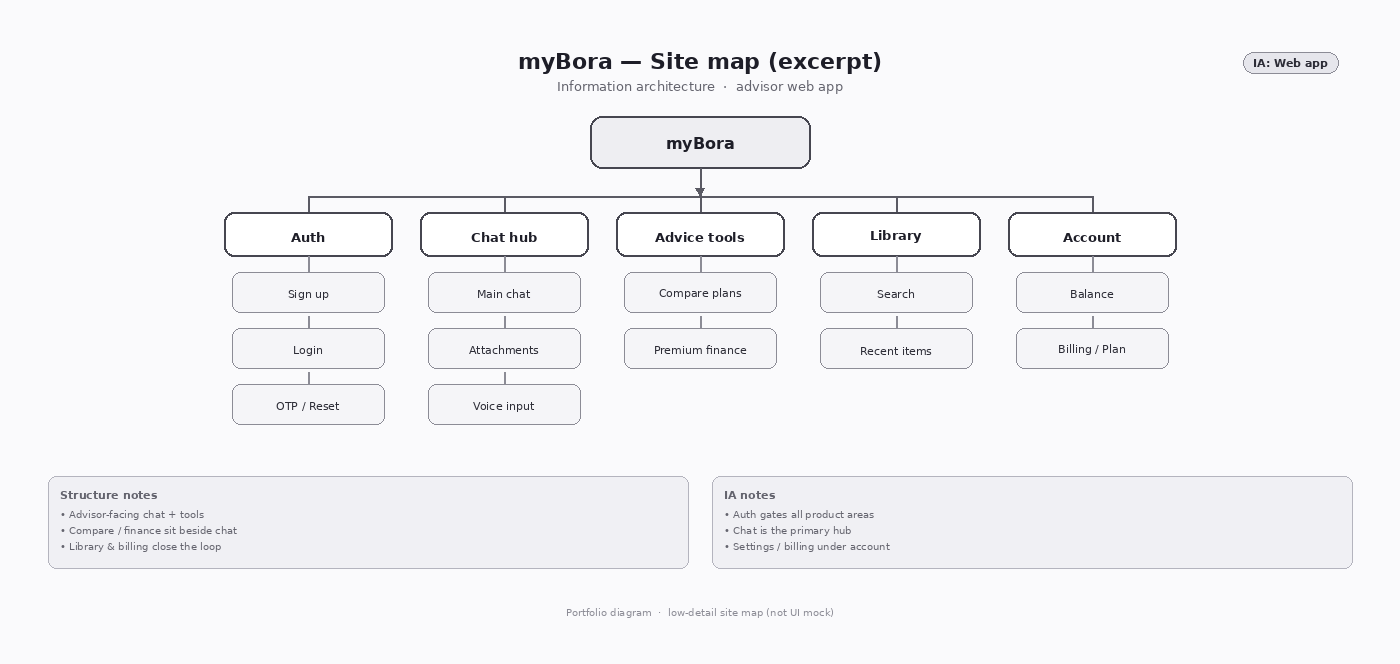Viewport: 1400px width, 664px height.
Task: Click the note Settings / billing under account
Action: pyautogui.click(x=807, y=546)
